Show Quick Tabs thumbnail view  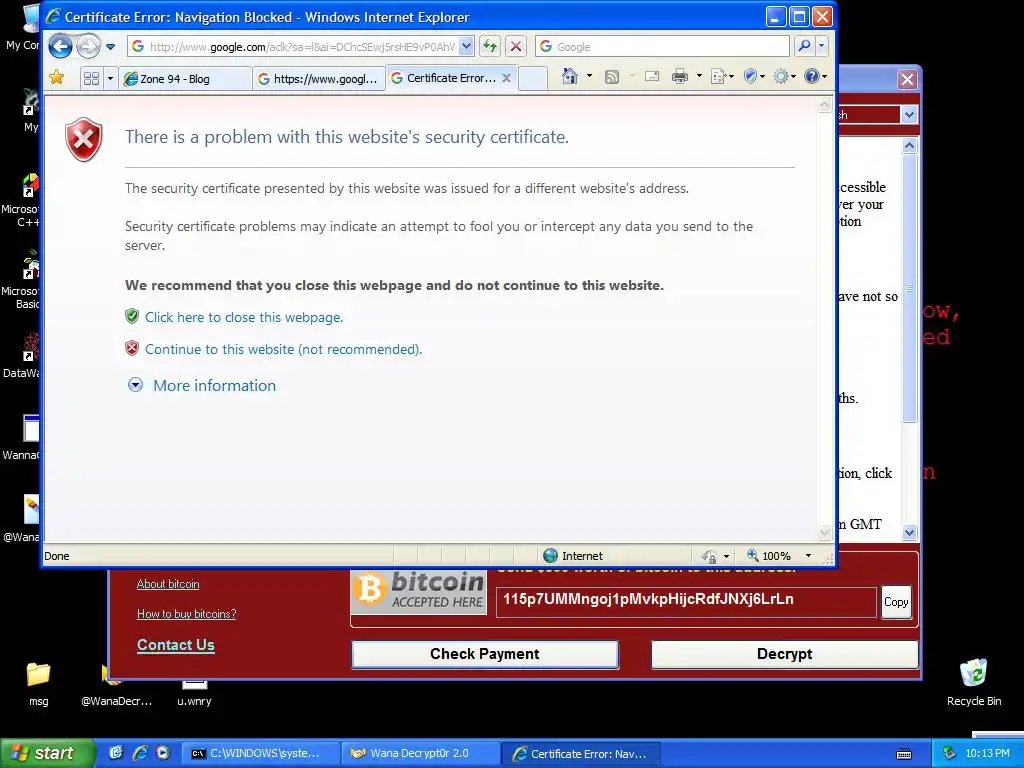(x=91, y=78)
